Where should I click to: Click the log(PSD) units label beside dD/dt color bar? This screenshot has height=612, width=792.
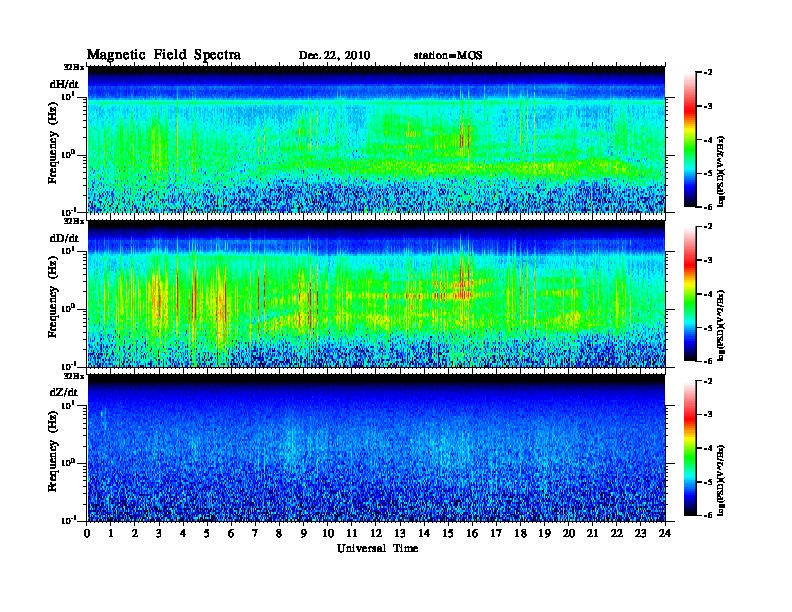pyautogui.click(x=721, y=325)
